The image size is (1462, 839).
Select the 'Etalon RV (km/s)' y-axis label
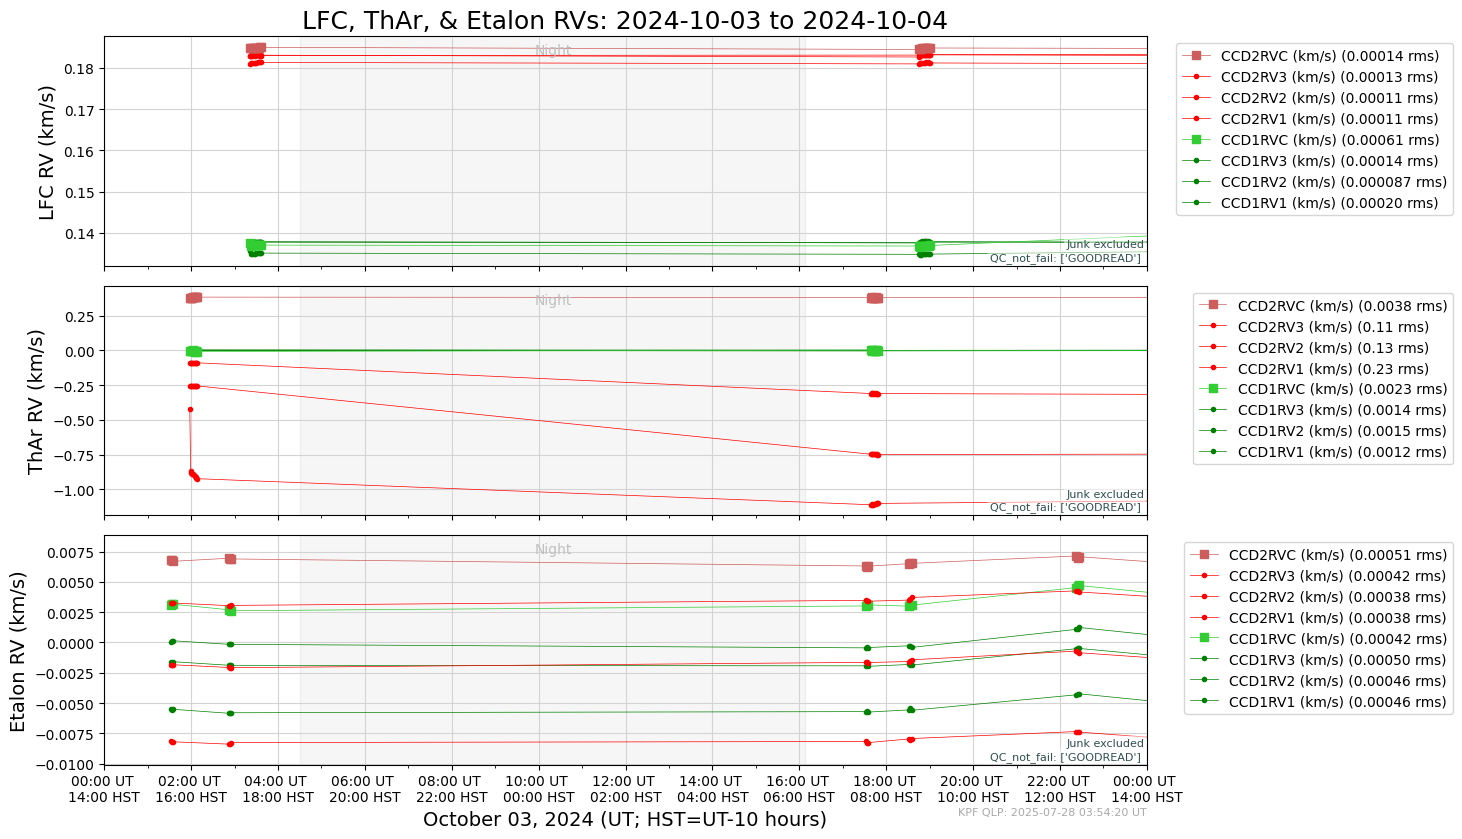point(19,651)
